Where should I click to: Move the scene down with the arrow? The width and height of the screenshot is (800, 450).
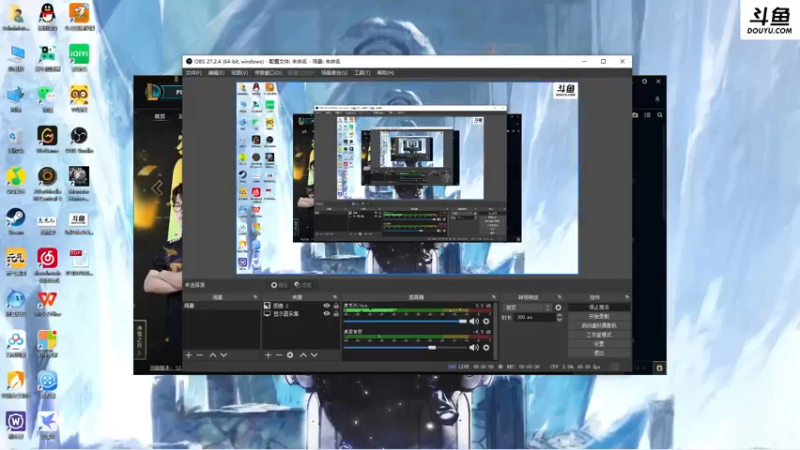click(224, 355)
